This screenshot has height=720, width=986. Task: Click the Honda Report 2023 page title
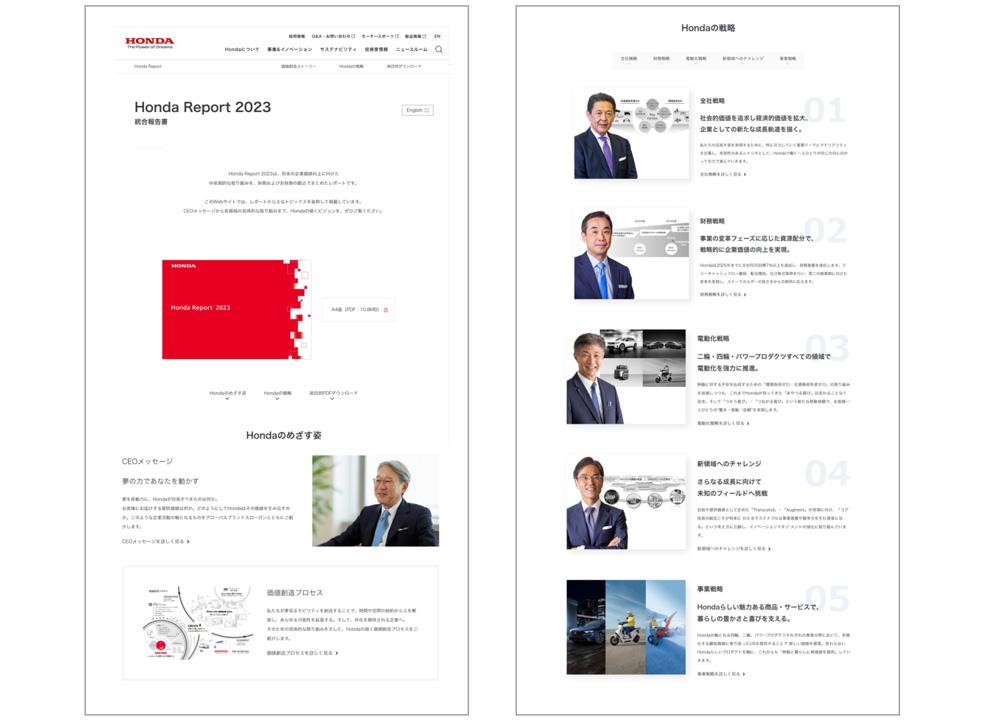pyautogui.click(x=202, y=107)
